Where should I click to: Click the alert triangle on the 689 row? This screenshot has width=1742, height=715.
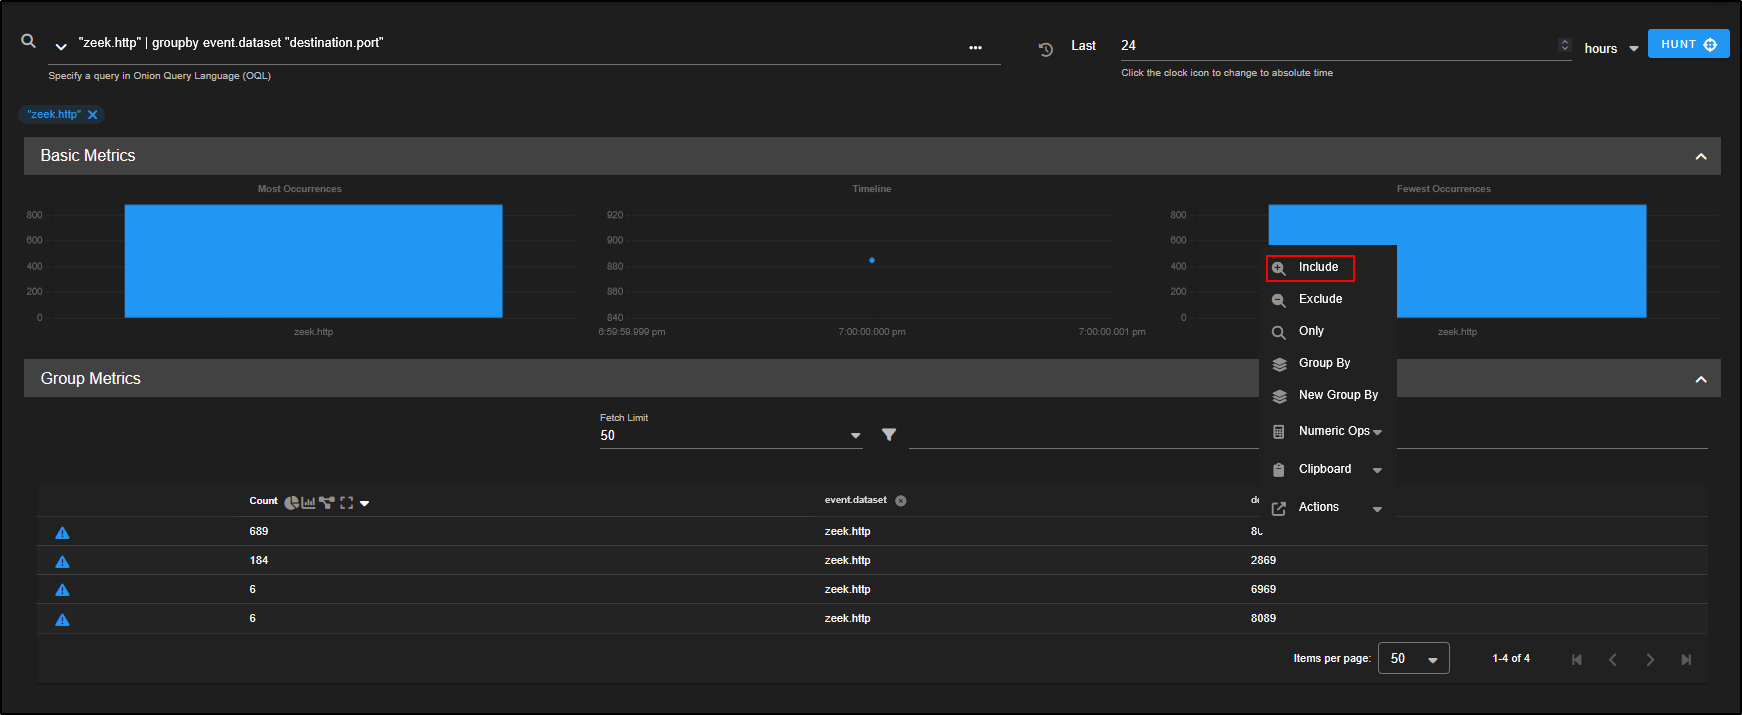coord(62,533)
